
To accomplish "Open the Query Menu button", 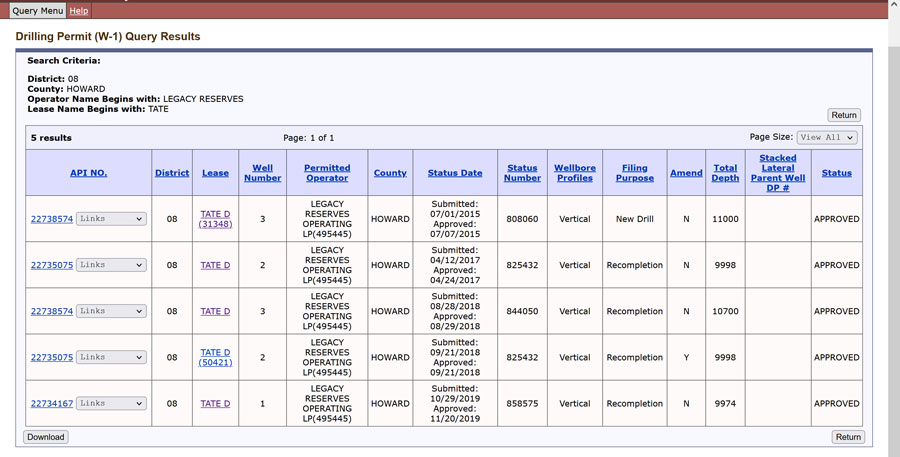I will click(x=37, y=10).
